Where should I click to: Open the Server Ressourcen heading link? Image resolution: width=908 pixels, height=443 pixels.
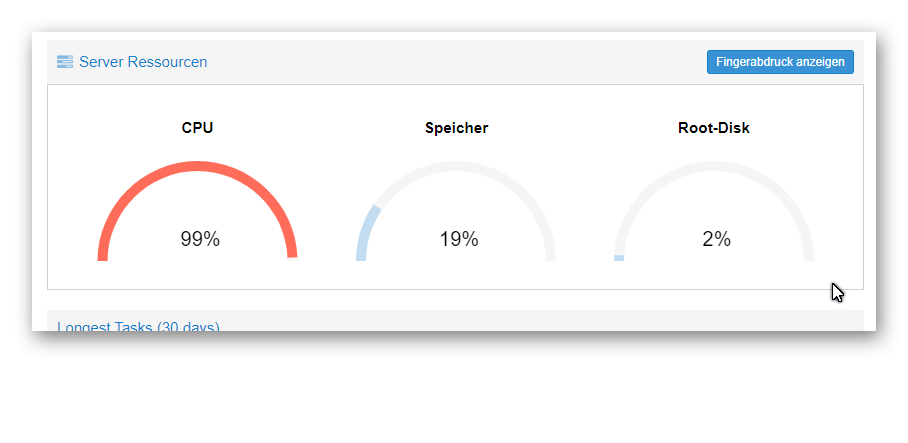pyautogui.click(x=143, y=61)
